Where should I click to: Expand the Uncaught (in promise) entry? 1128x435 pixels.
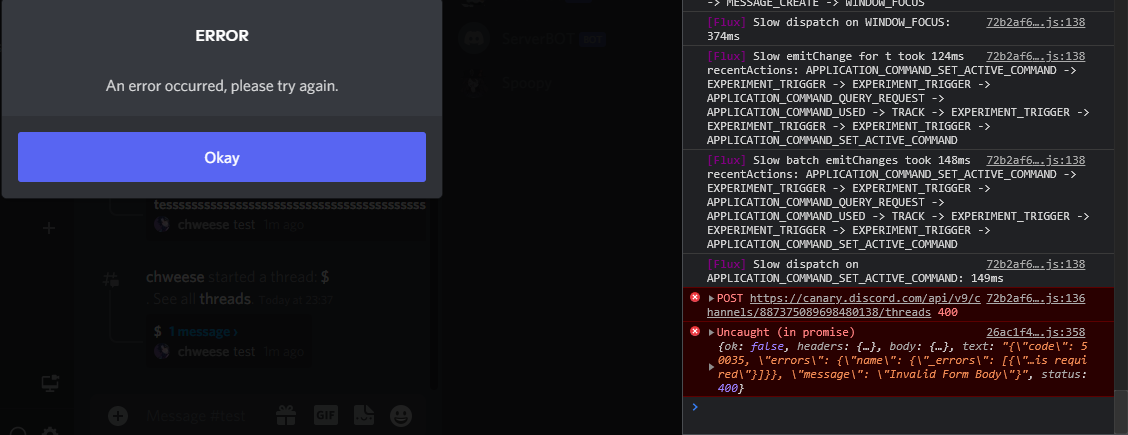pos(711,332)
